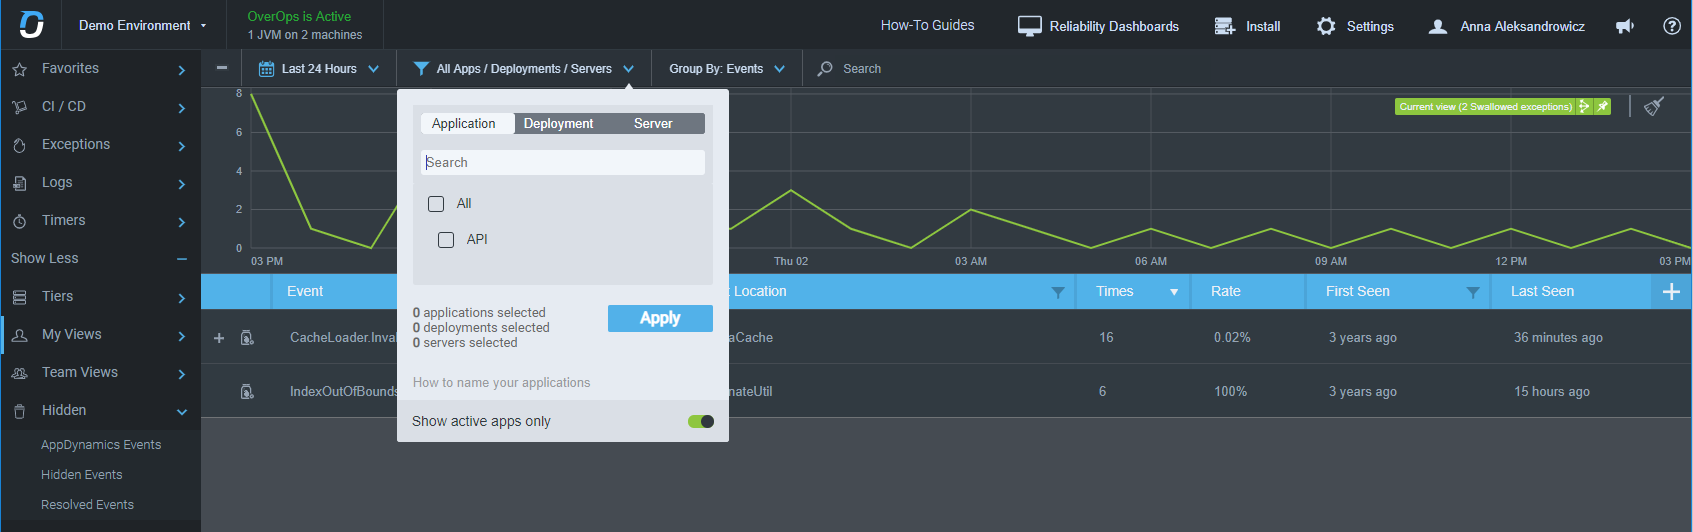This screenshot has height=532, width=1693.
Task: Click the Location column filter icon
Action: click(1058, 292)
